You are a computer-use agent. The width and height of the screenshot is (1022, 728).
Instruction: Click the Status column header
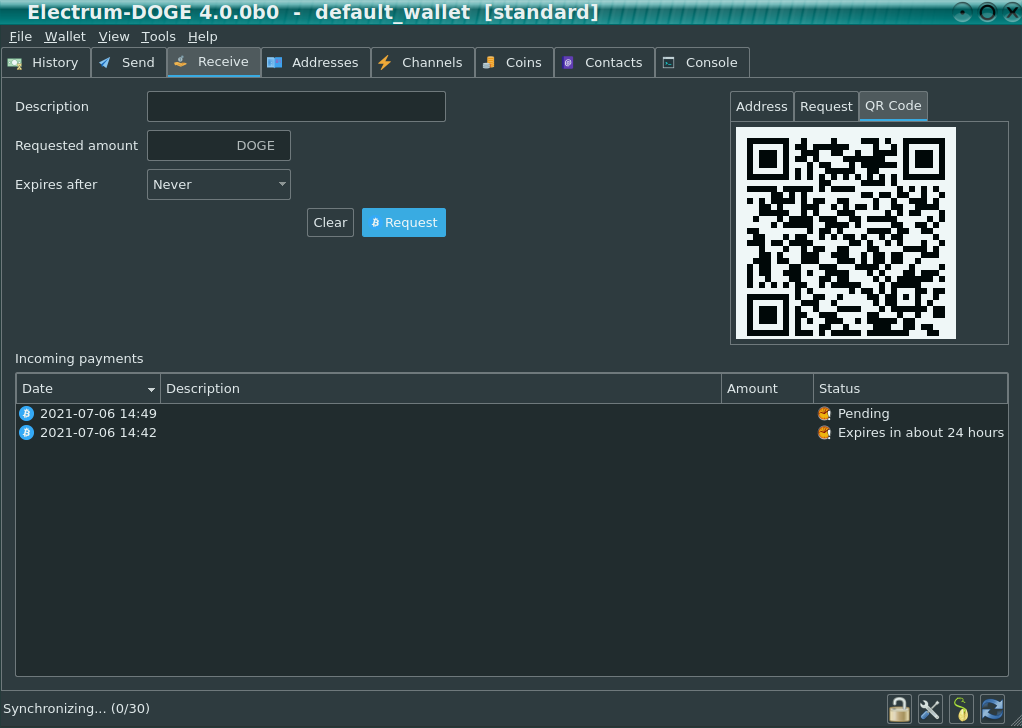click(x=911, y=388)
